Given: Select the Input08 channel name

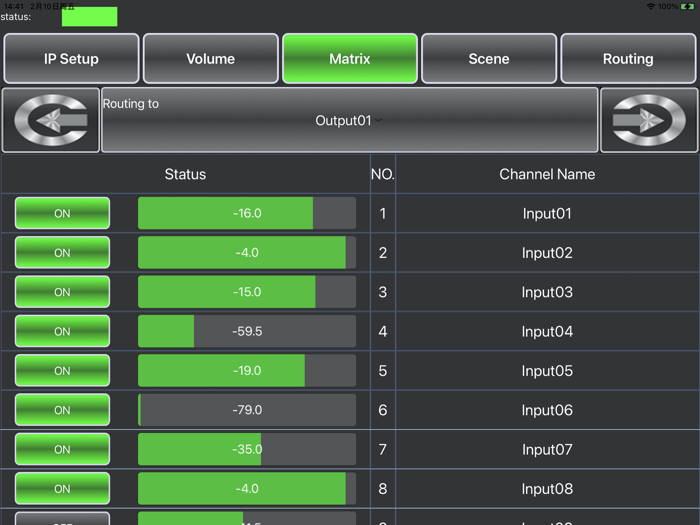Looking at the screenshot, I should pos(547,488).
